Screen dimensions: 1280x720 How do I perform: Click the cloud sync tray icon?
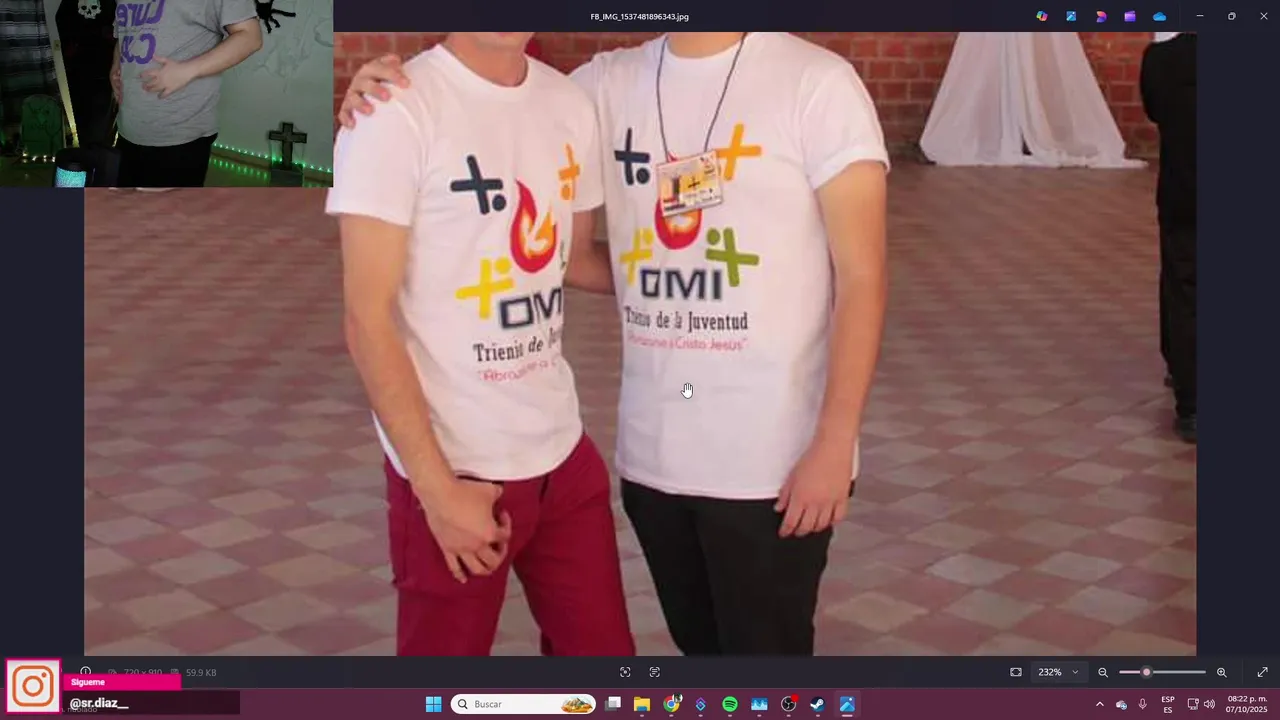[x=1121, y=704]
